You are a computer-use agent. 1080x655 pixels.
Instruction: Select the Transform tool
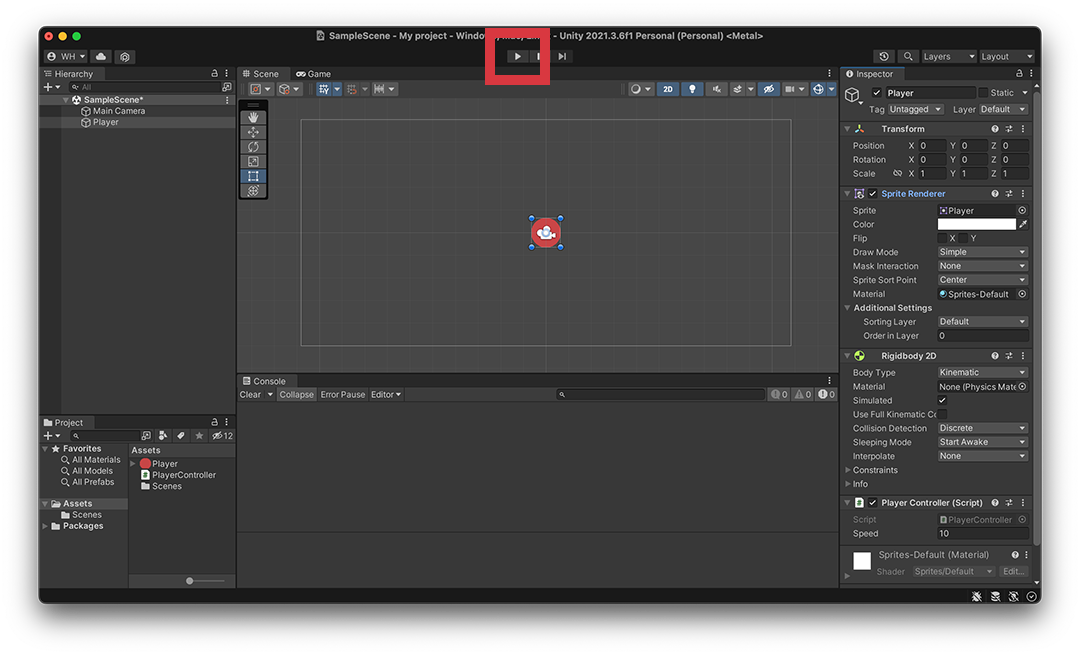coord(253,191)
